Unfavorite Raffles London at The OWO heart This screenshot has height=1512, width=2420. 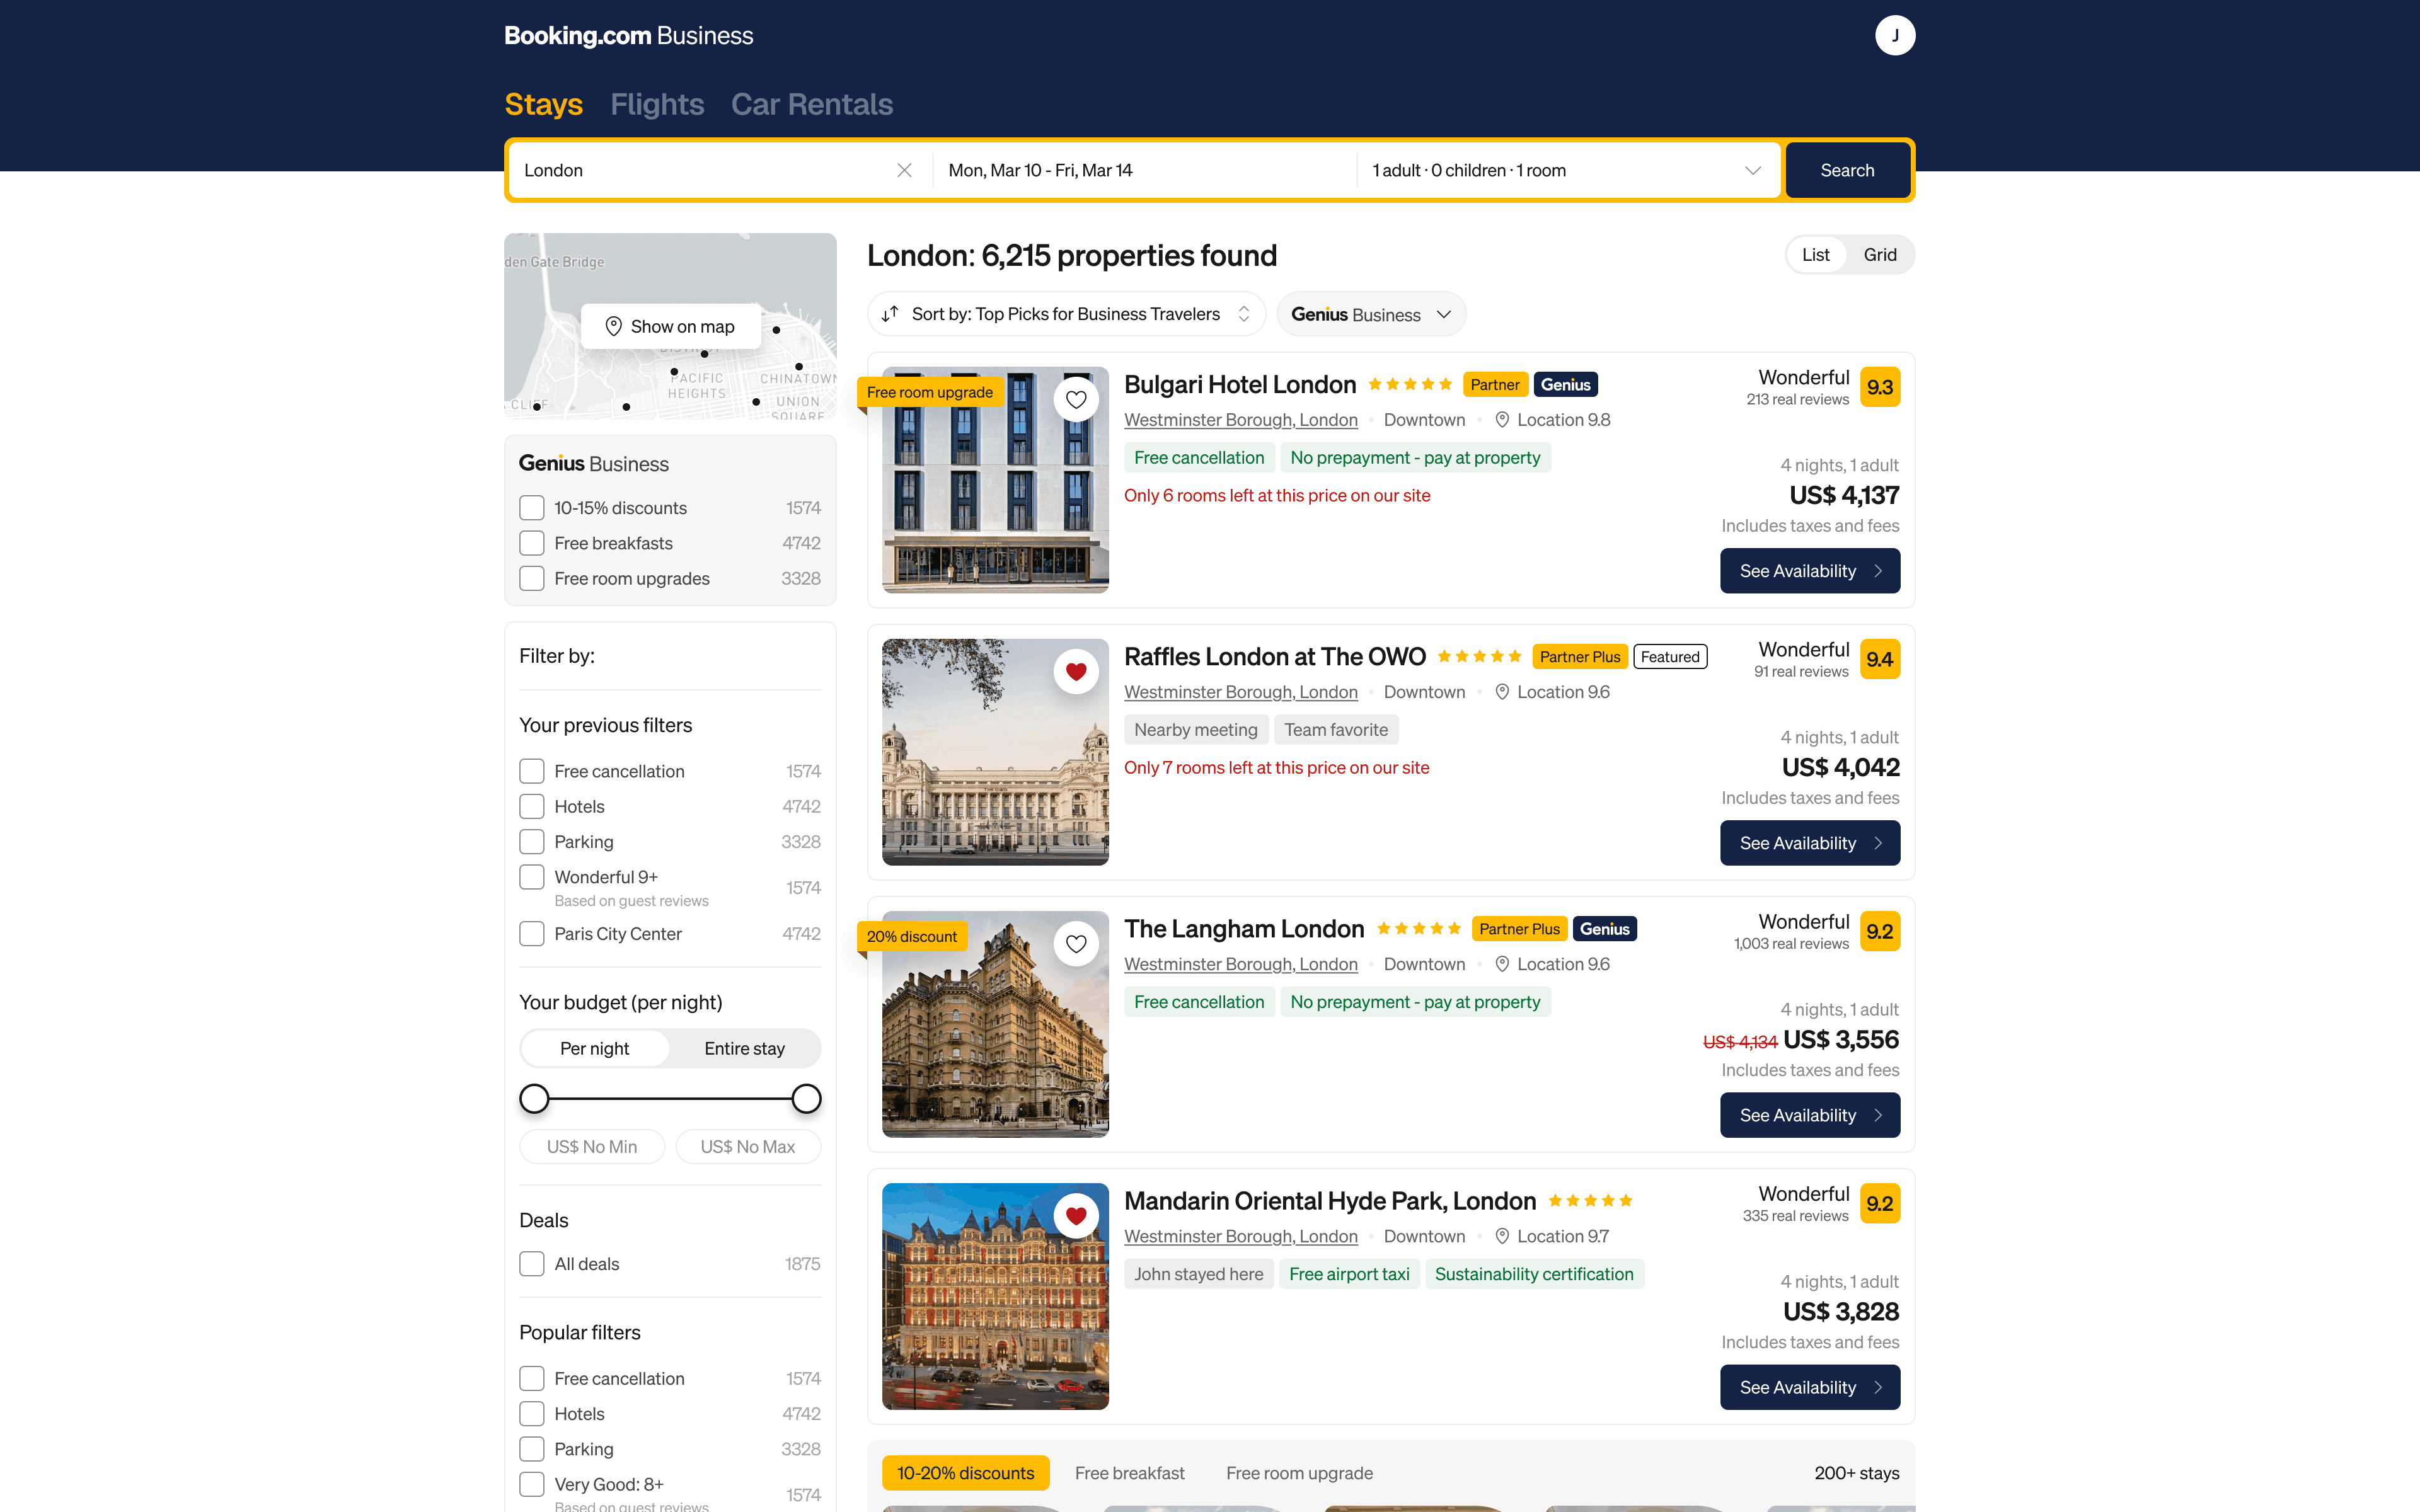[x=1076, y=672]
